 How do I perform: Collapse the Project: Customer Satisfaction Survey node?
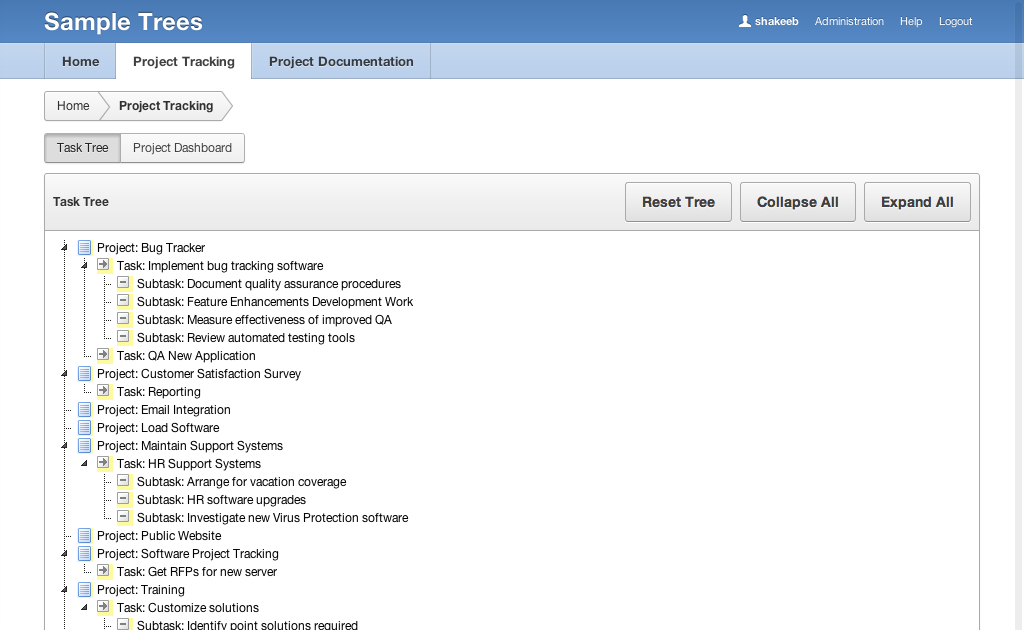[65, 374]
